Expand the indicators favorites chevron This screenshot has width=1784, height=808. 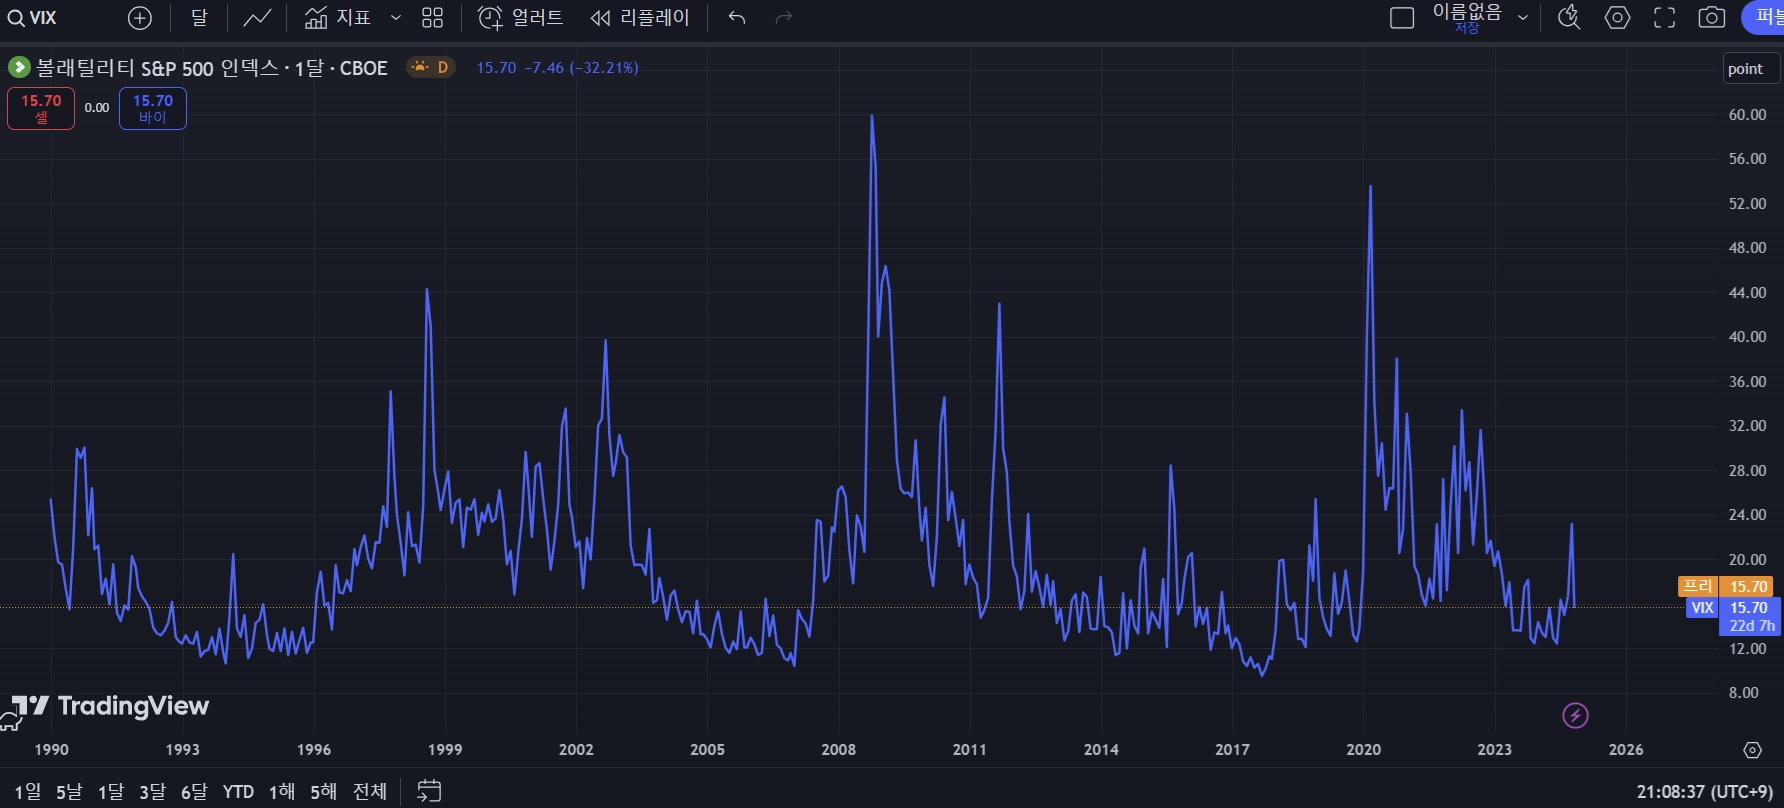396,18
